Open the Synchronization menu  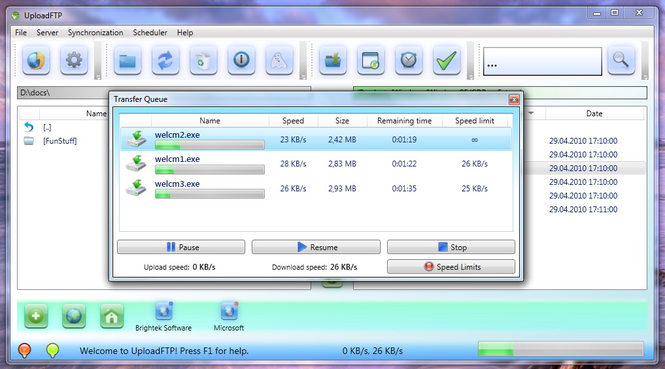point(95,33)
